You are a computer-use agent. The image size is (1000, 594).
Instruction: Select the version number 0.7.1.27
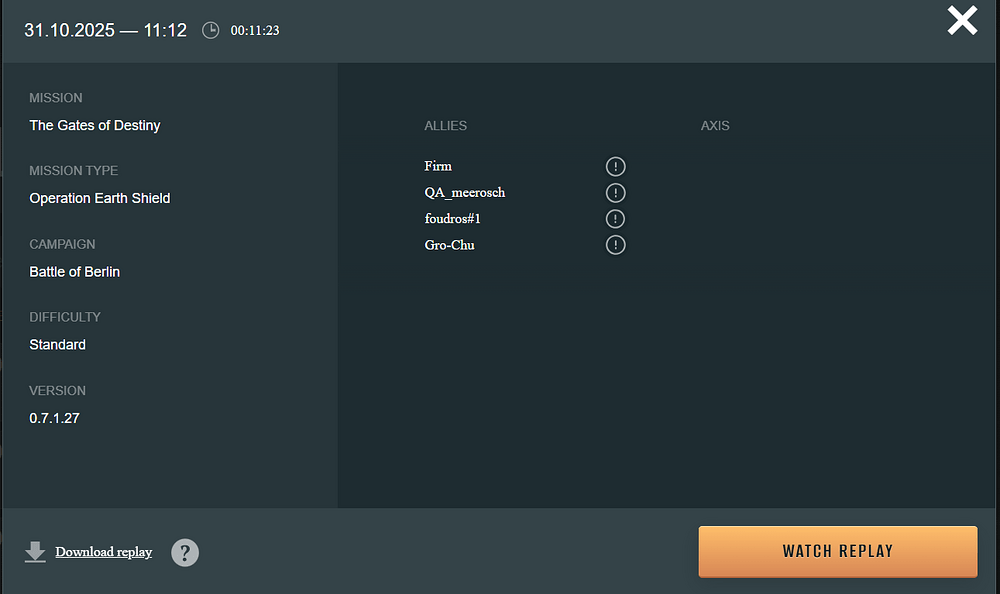(x=54, y=418)
